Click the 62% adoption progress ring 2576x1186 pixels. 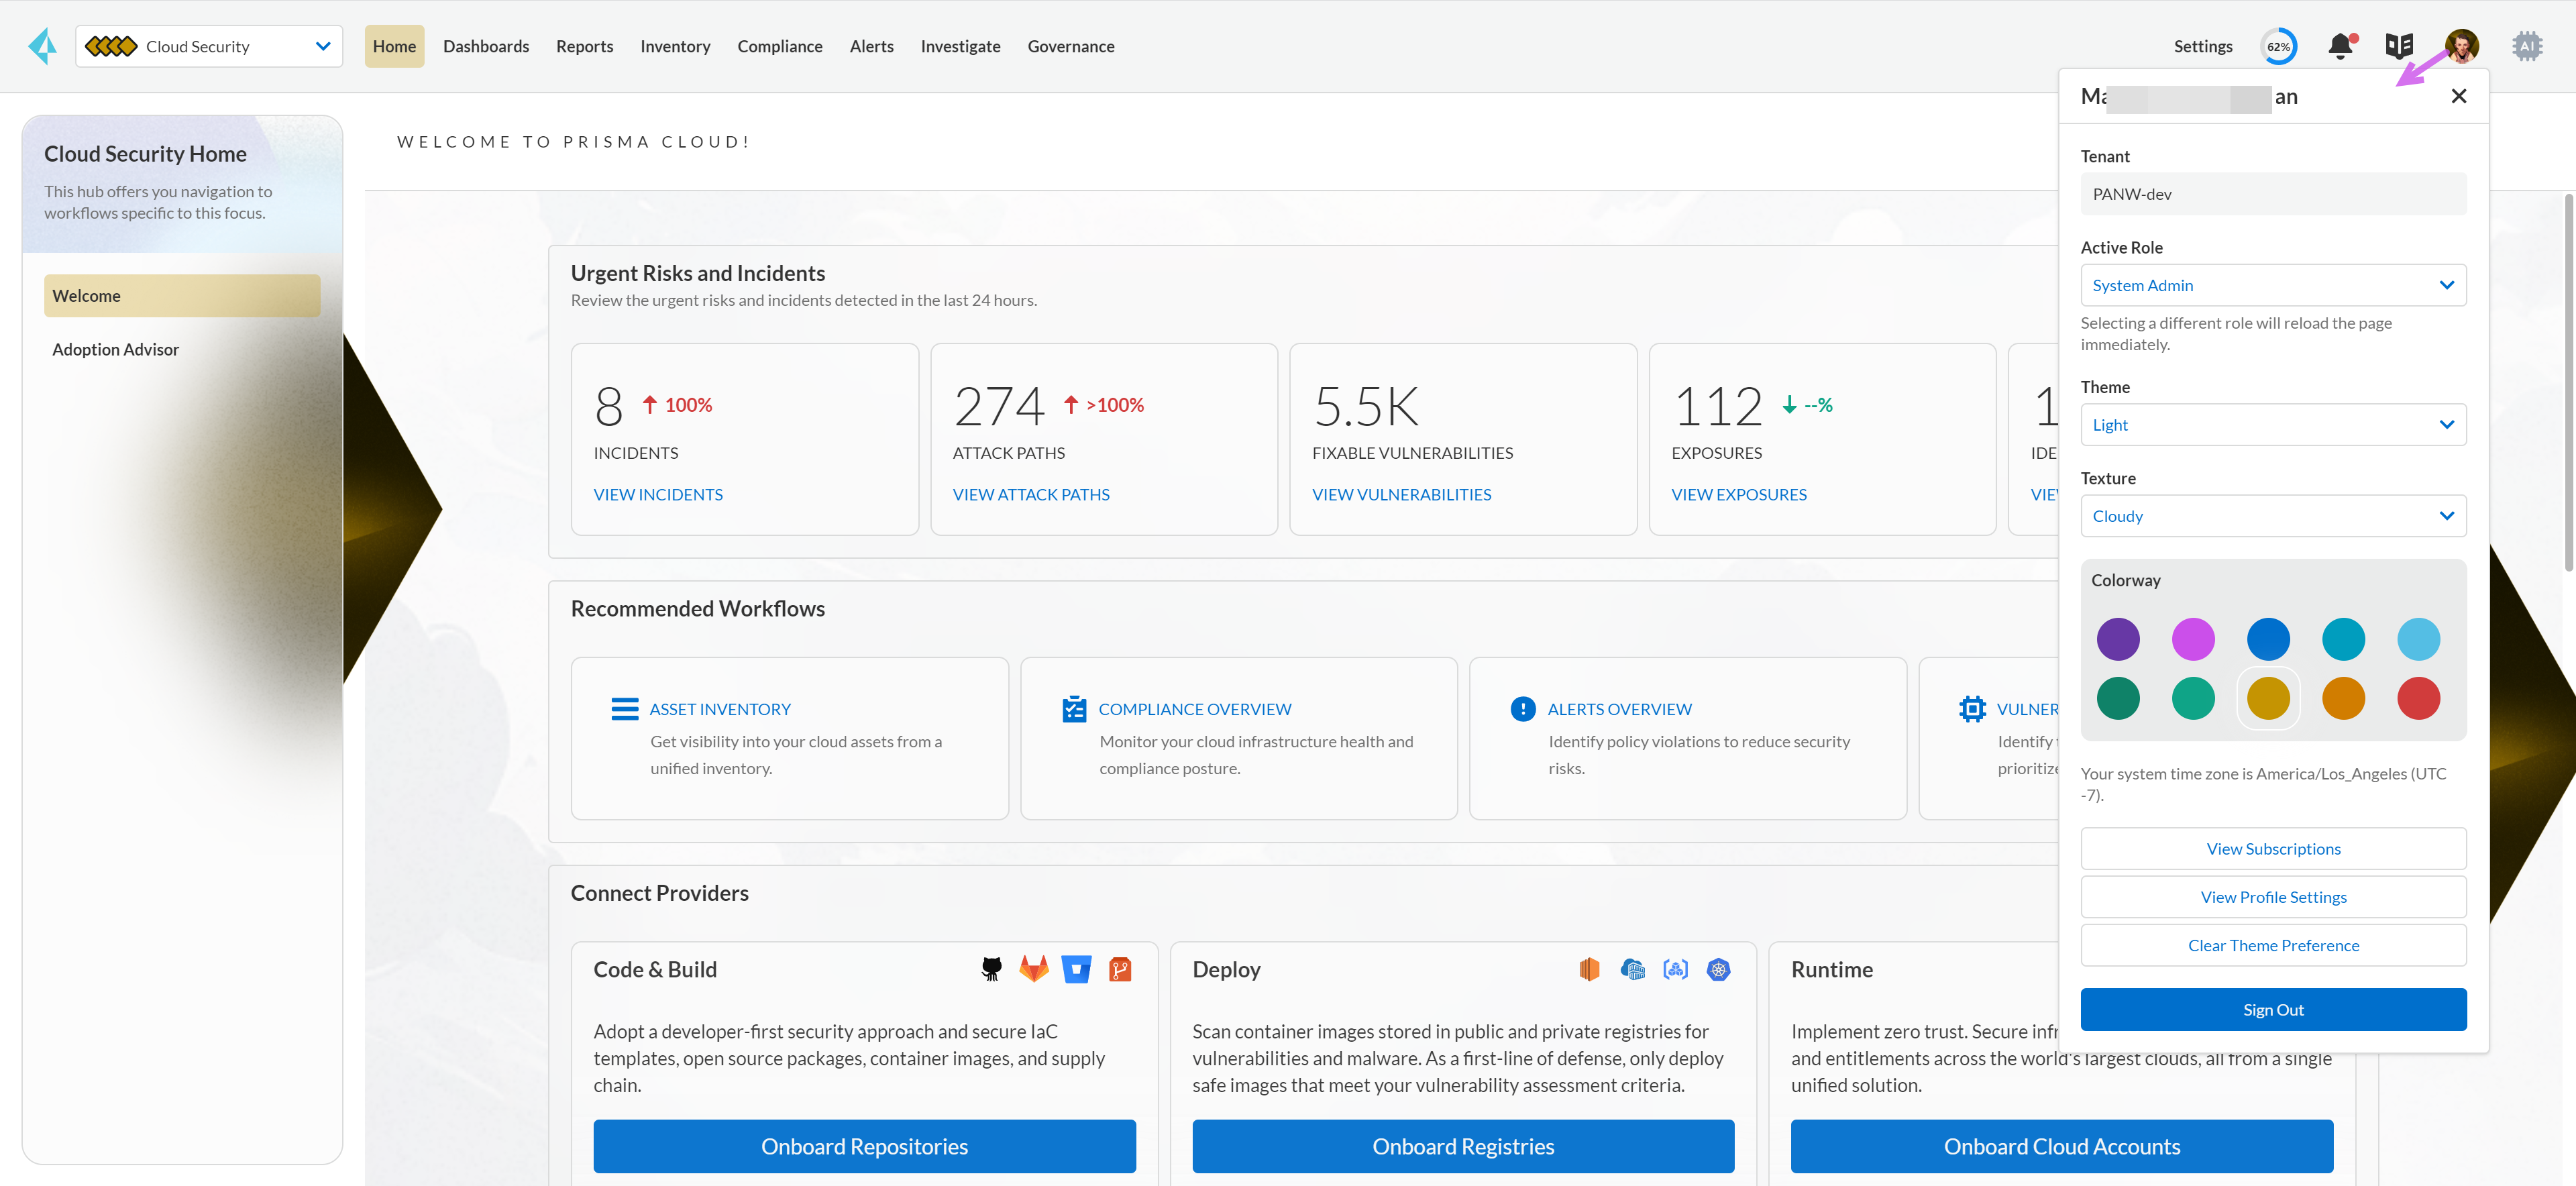(x=2279, y=46)
